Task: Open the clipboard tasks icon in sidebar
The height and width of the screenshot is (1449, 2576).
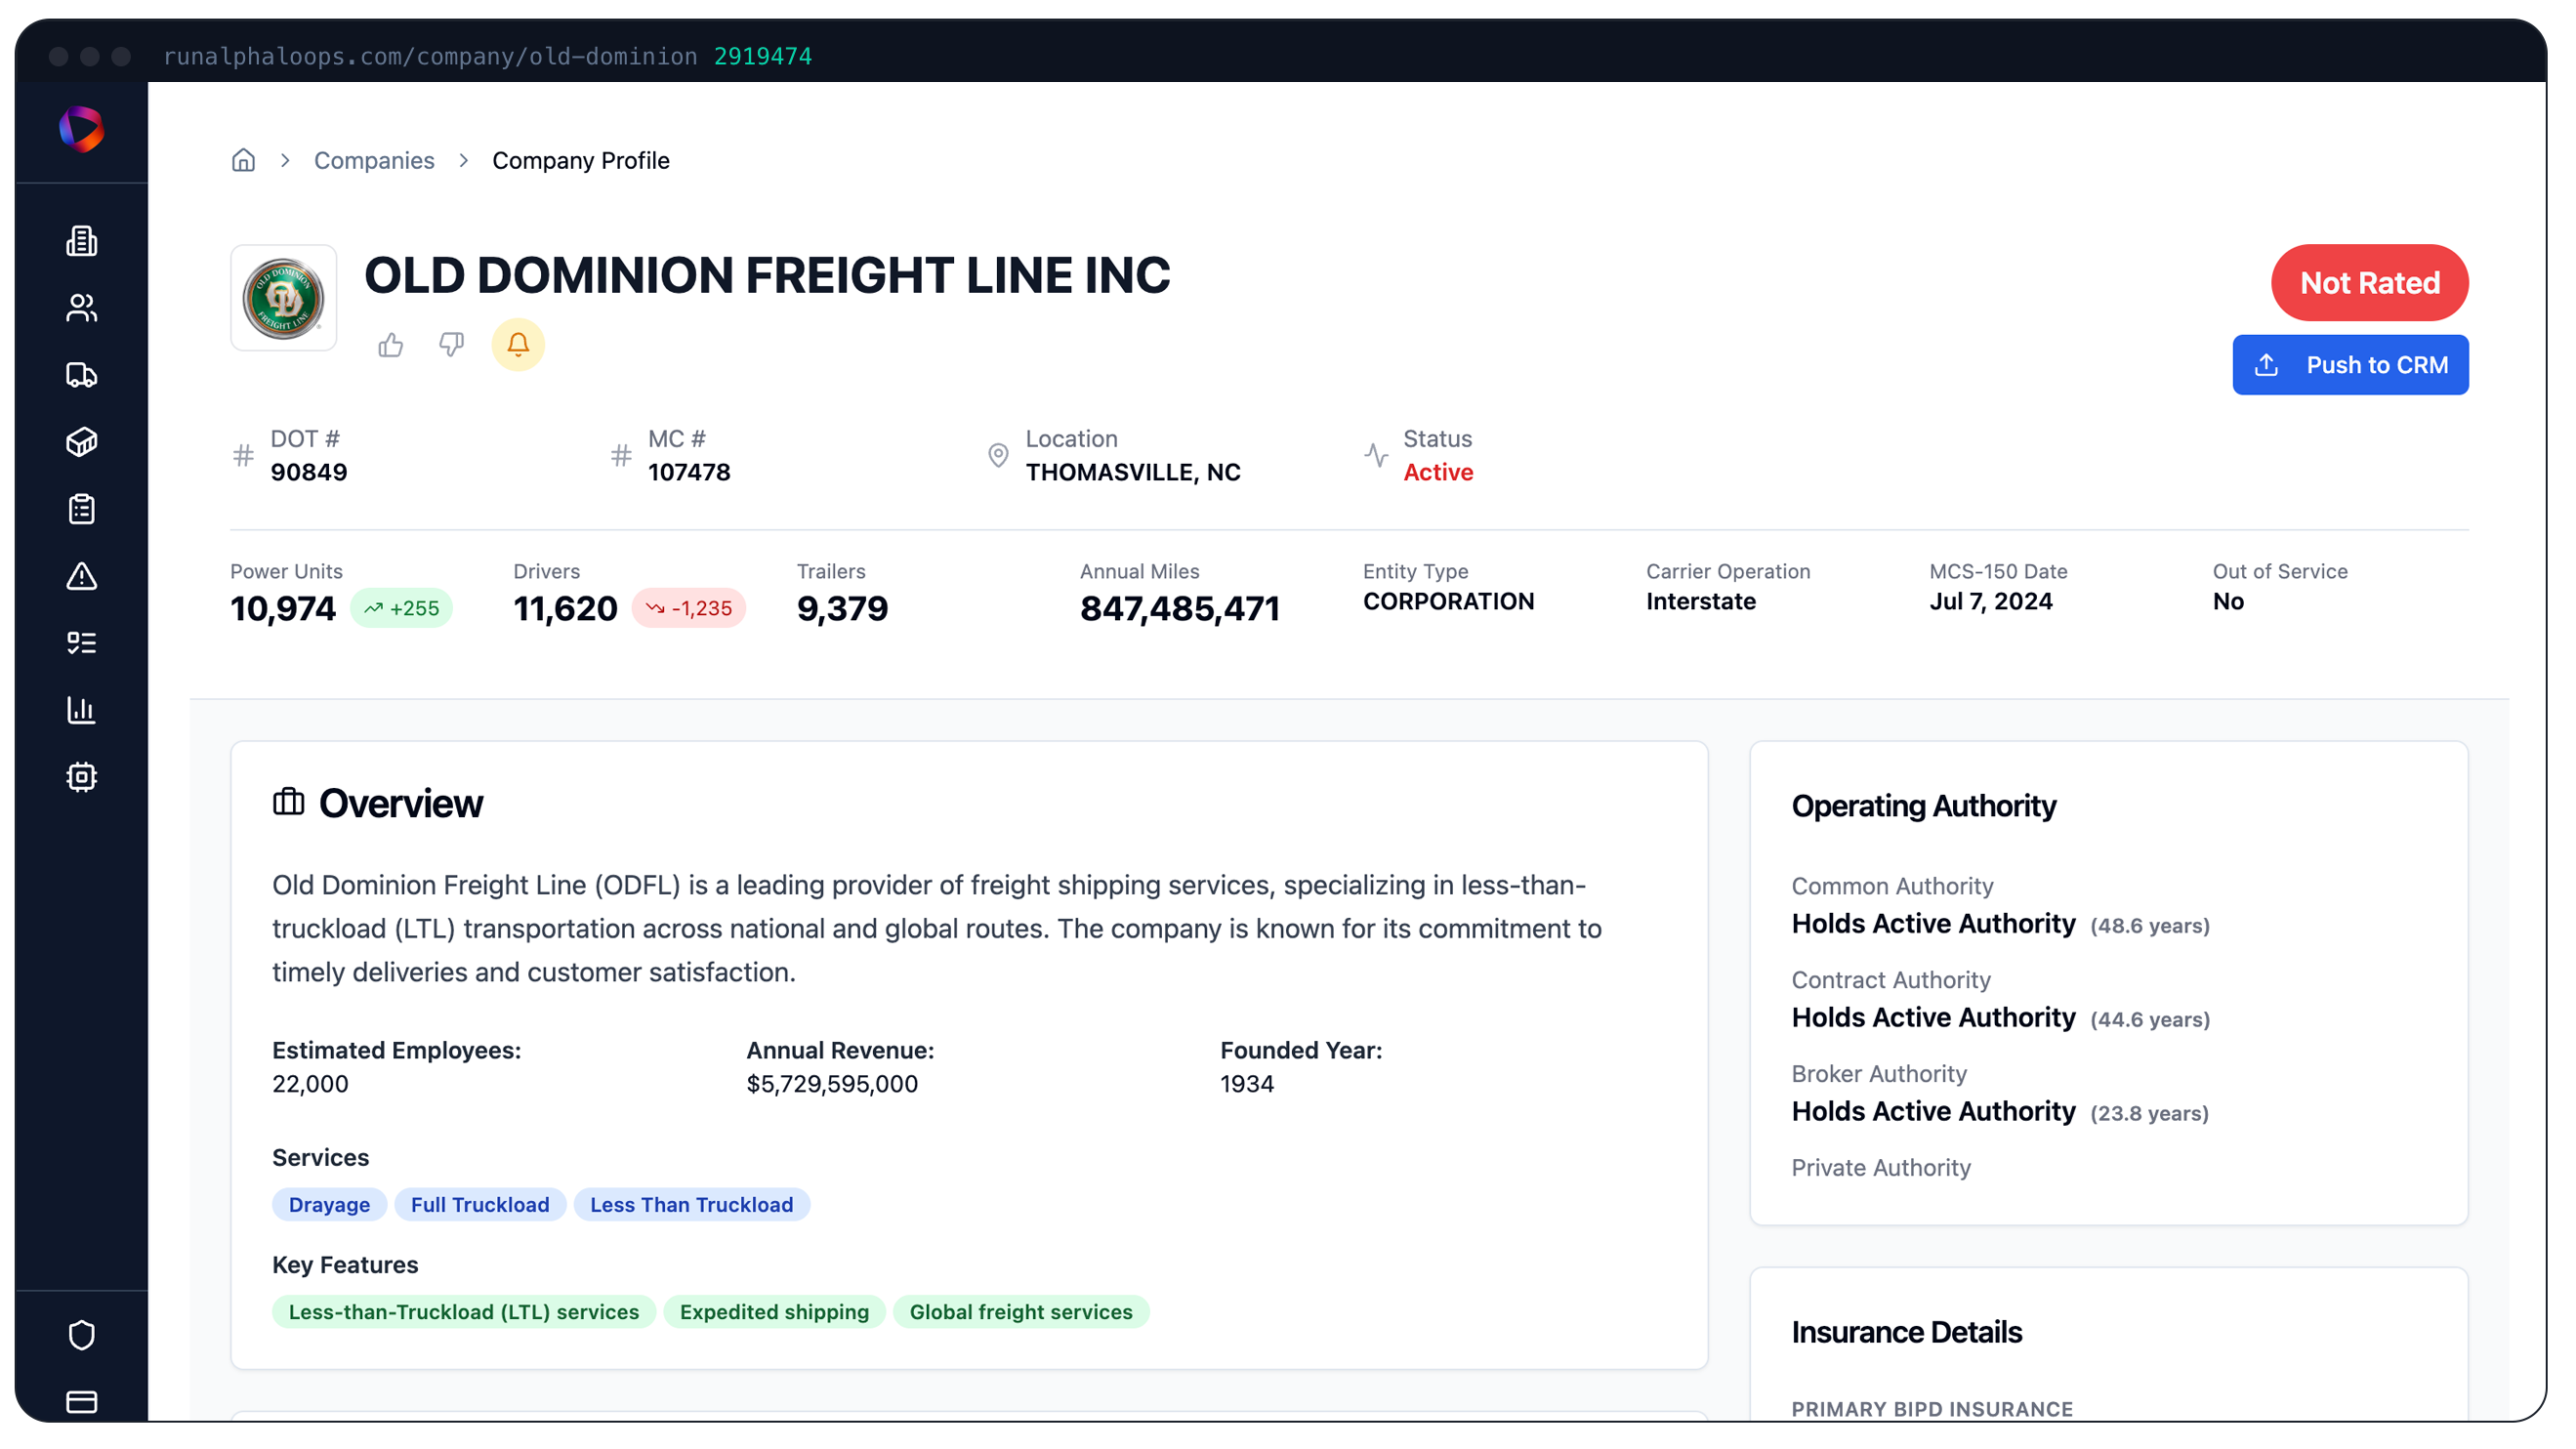Action: click(80, 508)
